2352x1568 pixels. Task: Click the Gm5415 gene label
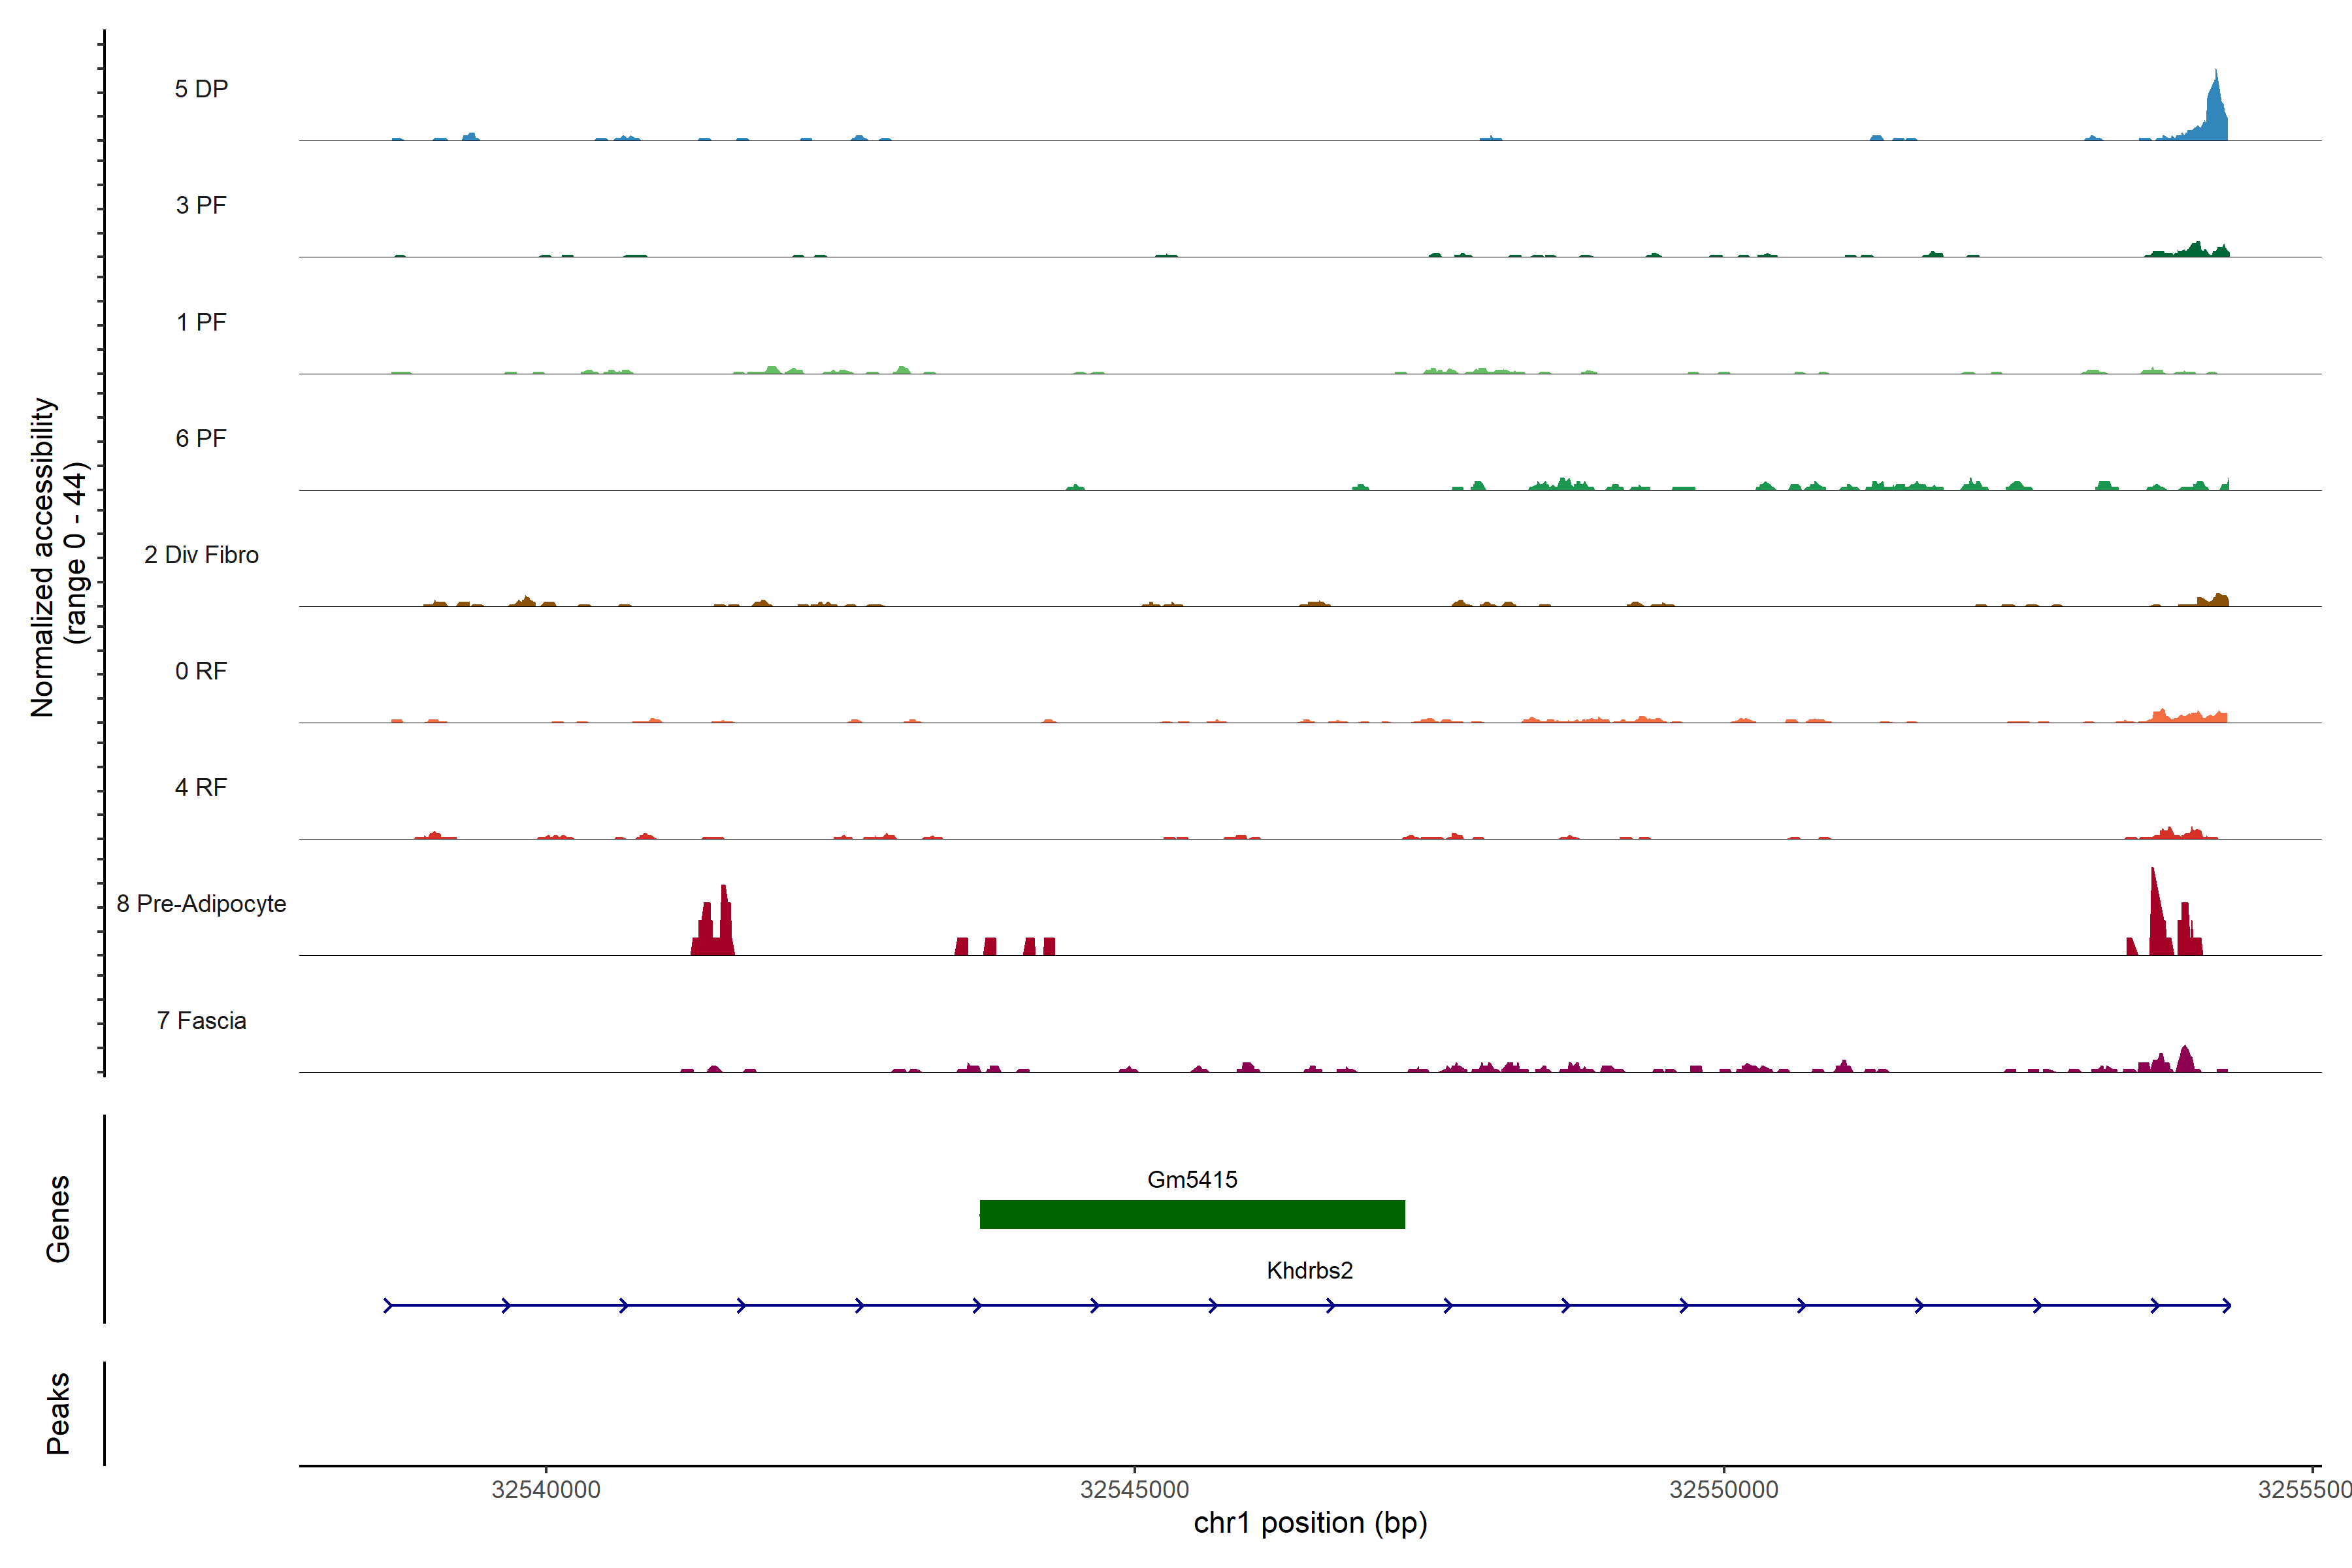1192,1179
